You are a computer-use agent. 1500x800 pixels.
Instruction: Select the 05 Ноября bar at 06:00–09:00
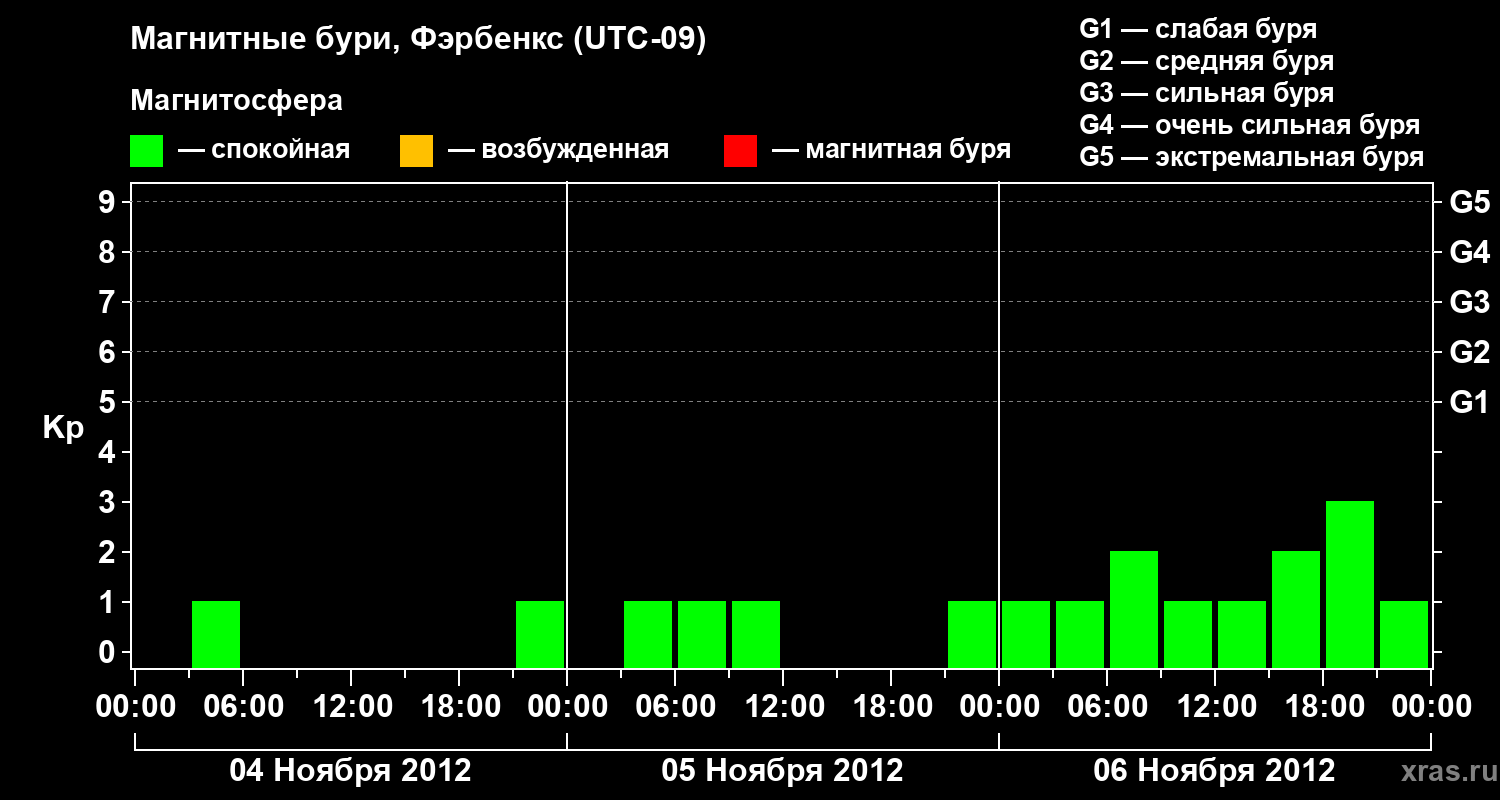tap(702, 635)
